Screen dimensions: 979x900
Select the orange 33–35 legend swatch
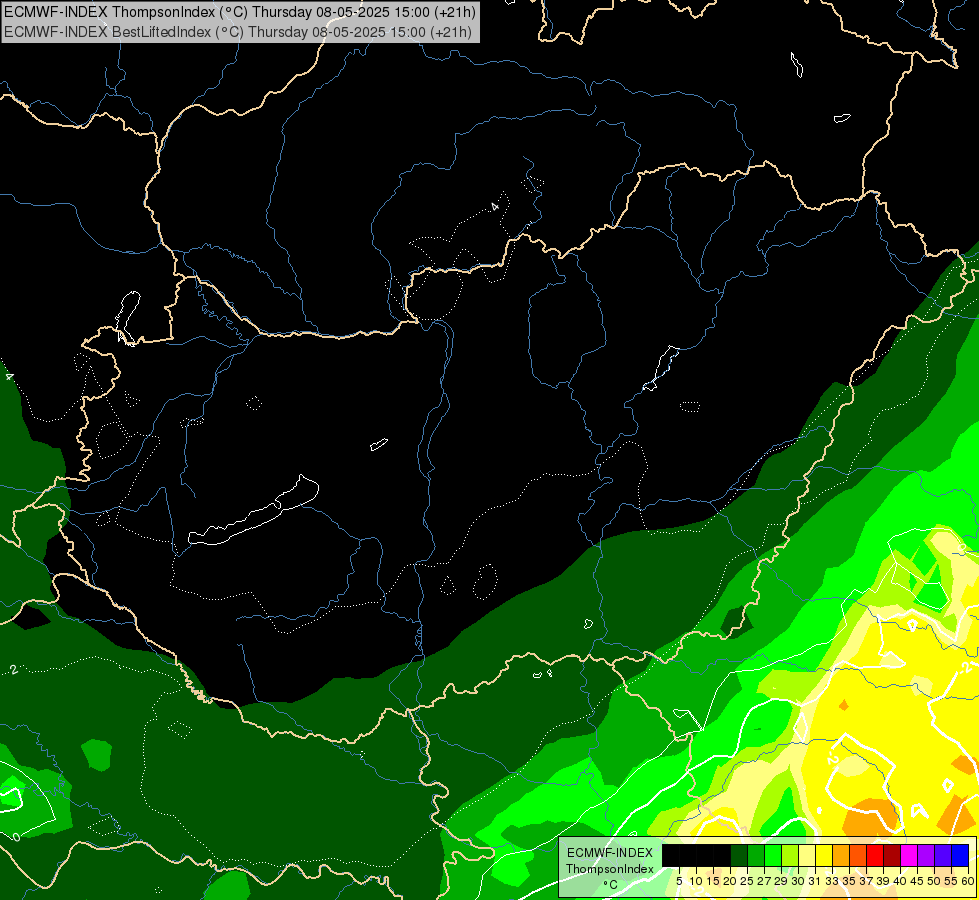(841, 855)
